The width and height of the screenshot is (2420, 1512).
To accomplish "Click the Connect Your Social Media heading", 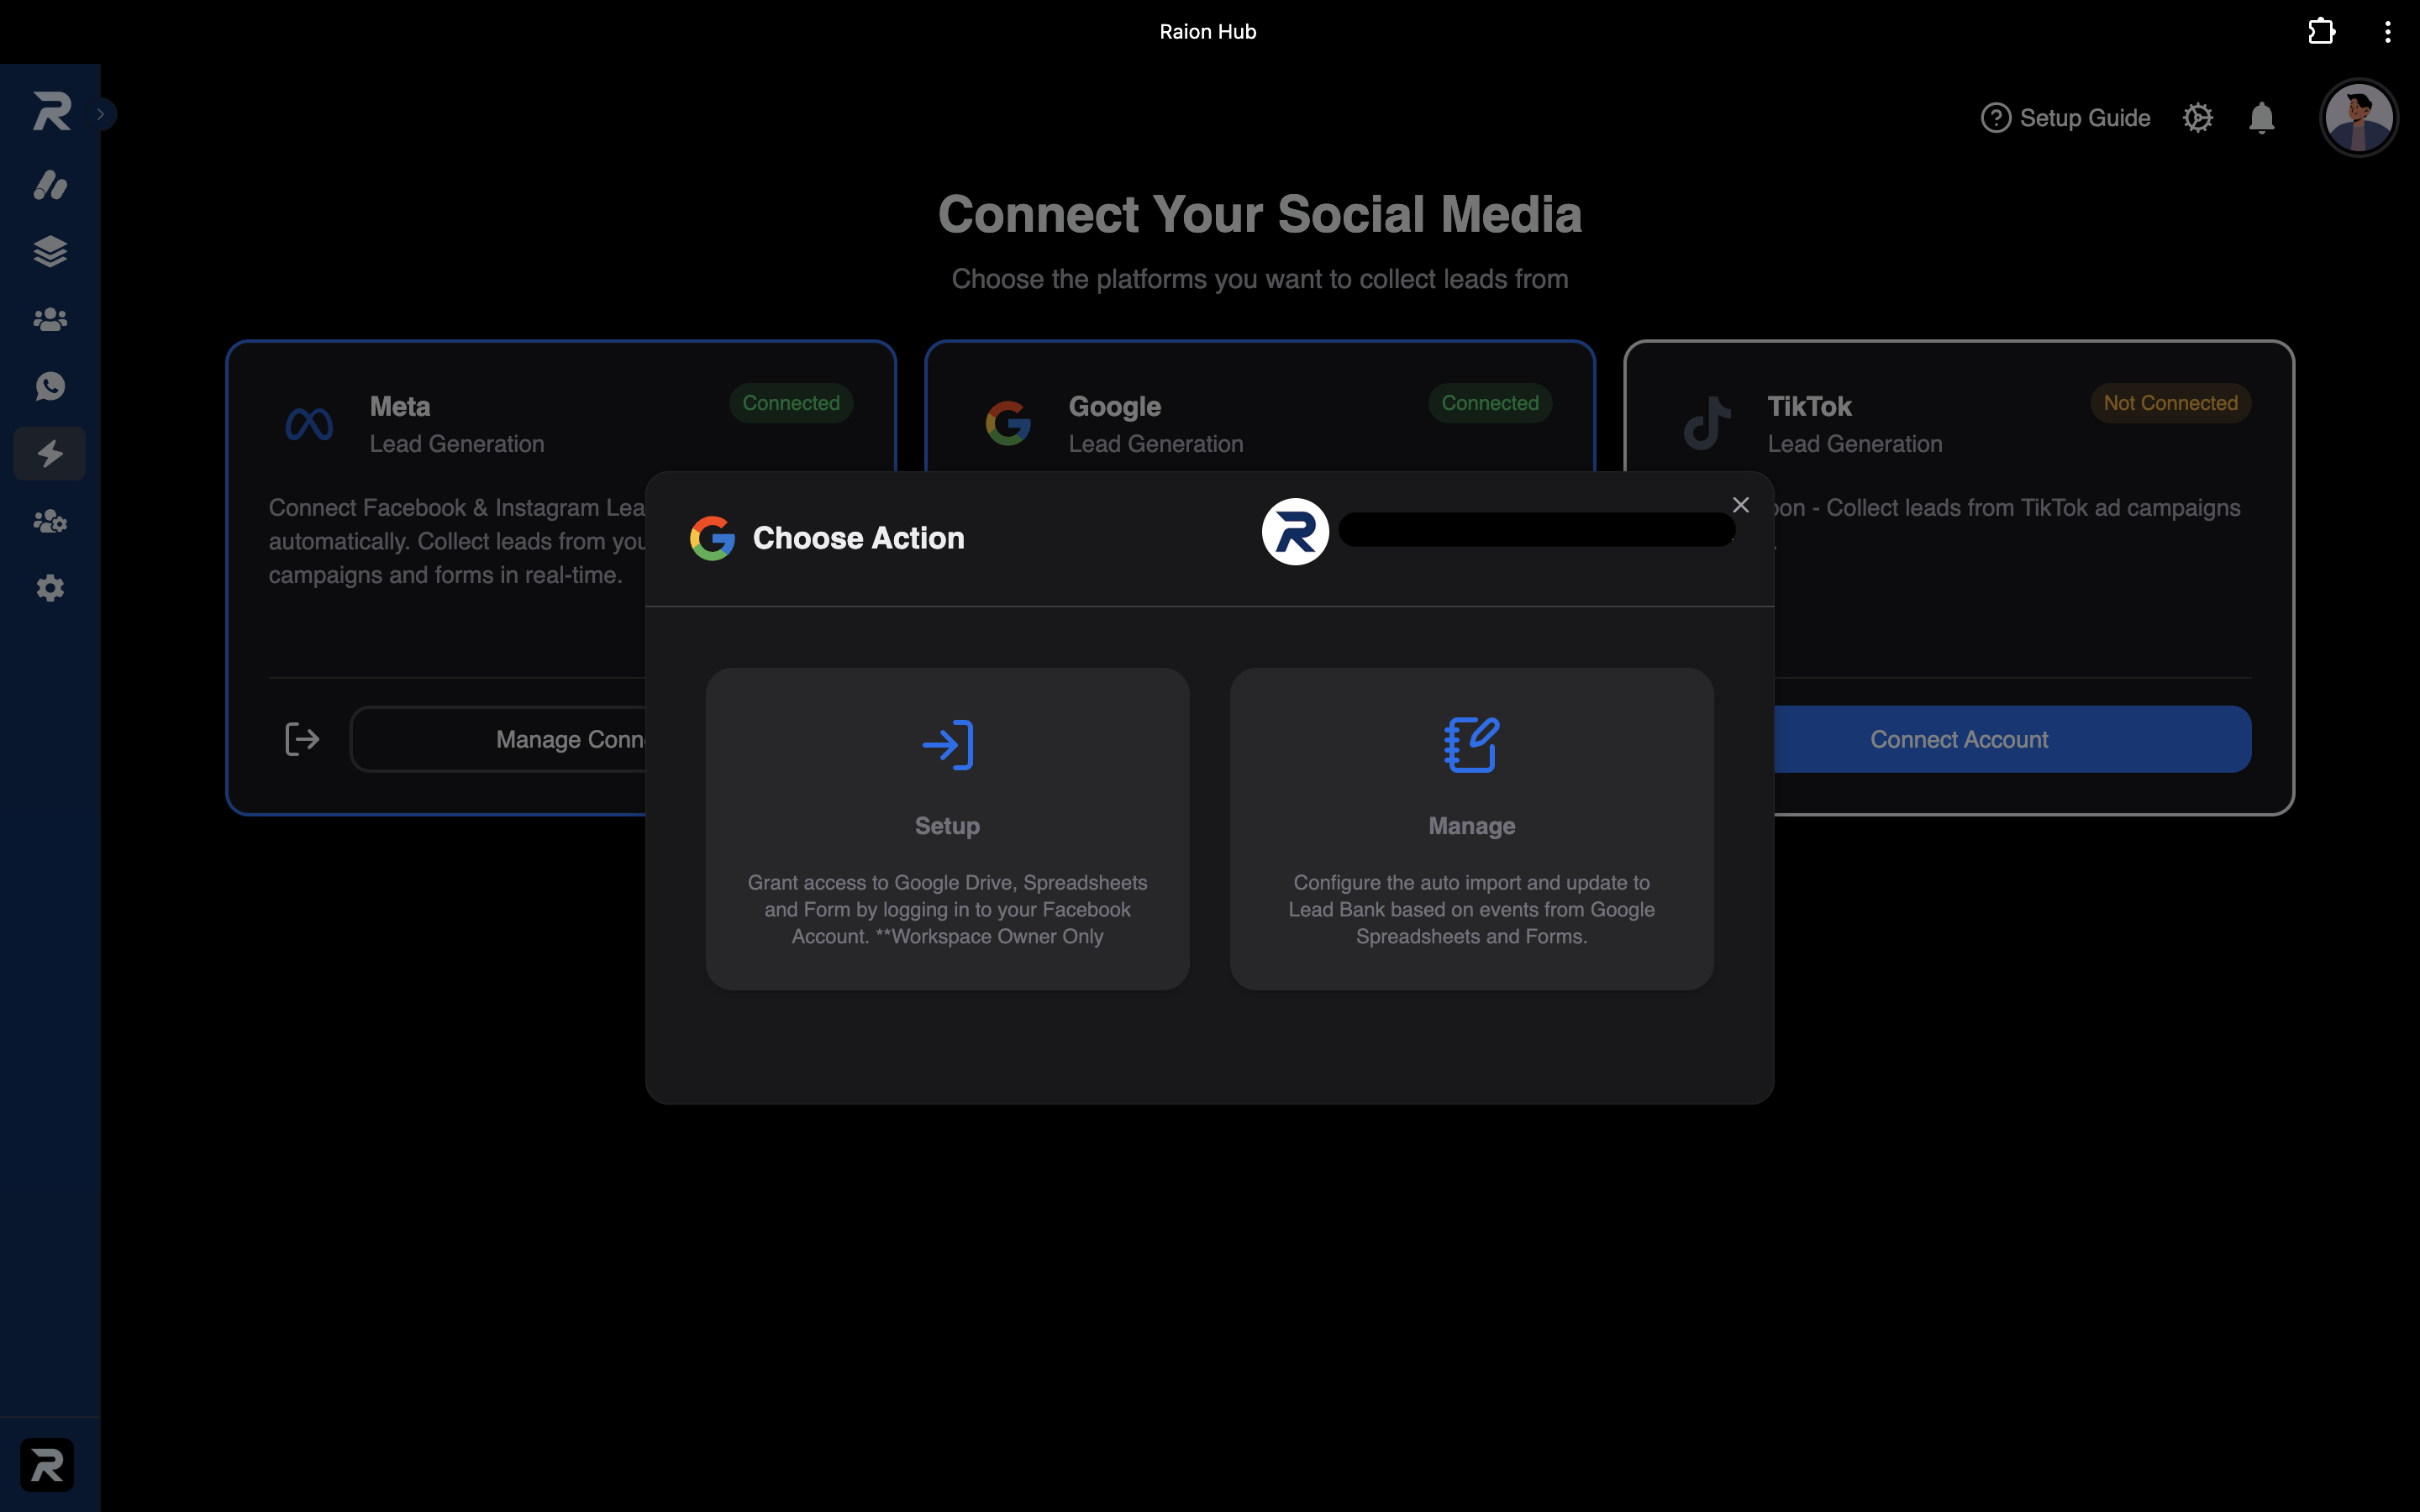I will [1260, 214].
